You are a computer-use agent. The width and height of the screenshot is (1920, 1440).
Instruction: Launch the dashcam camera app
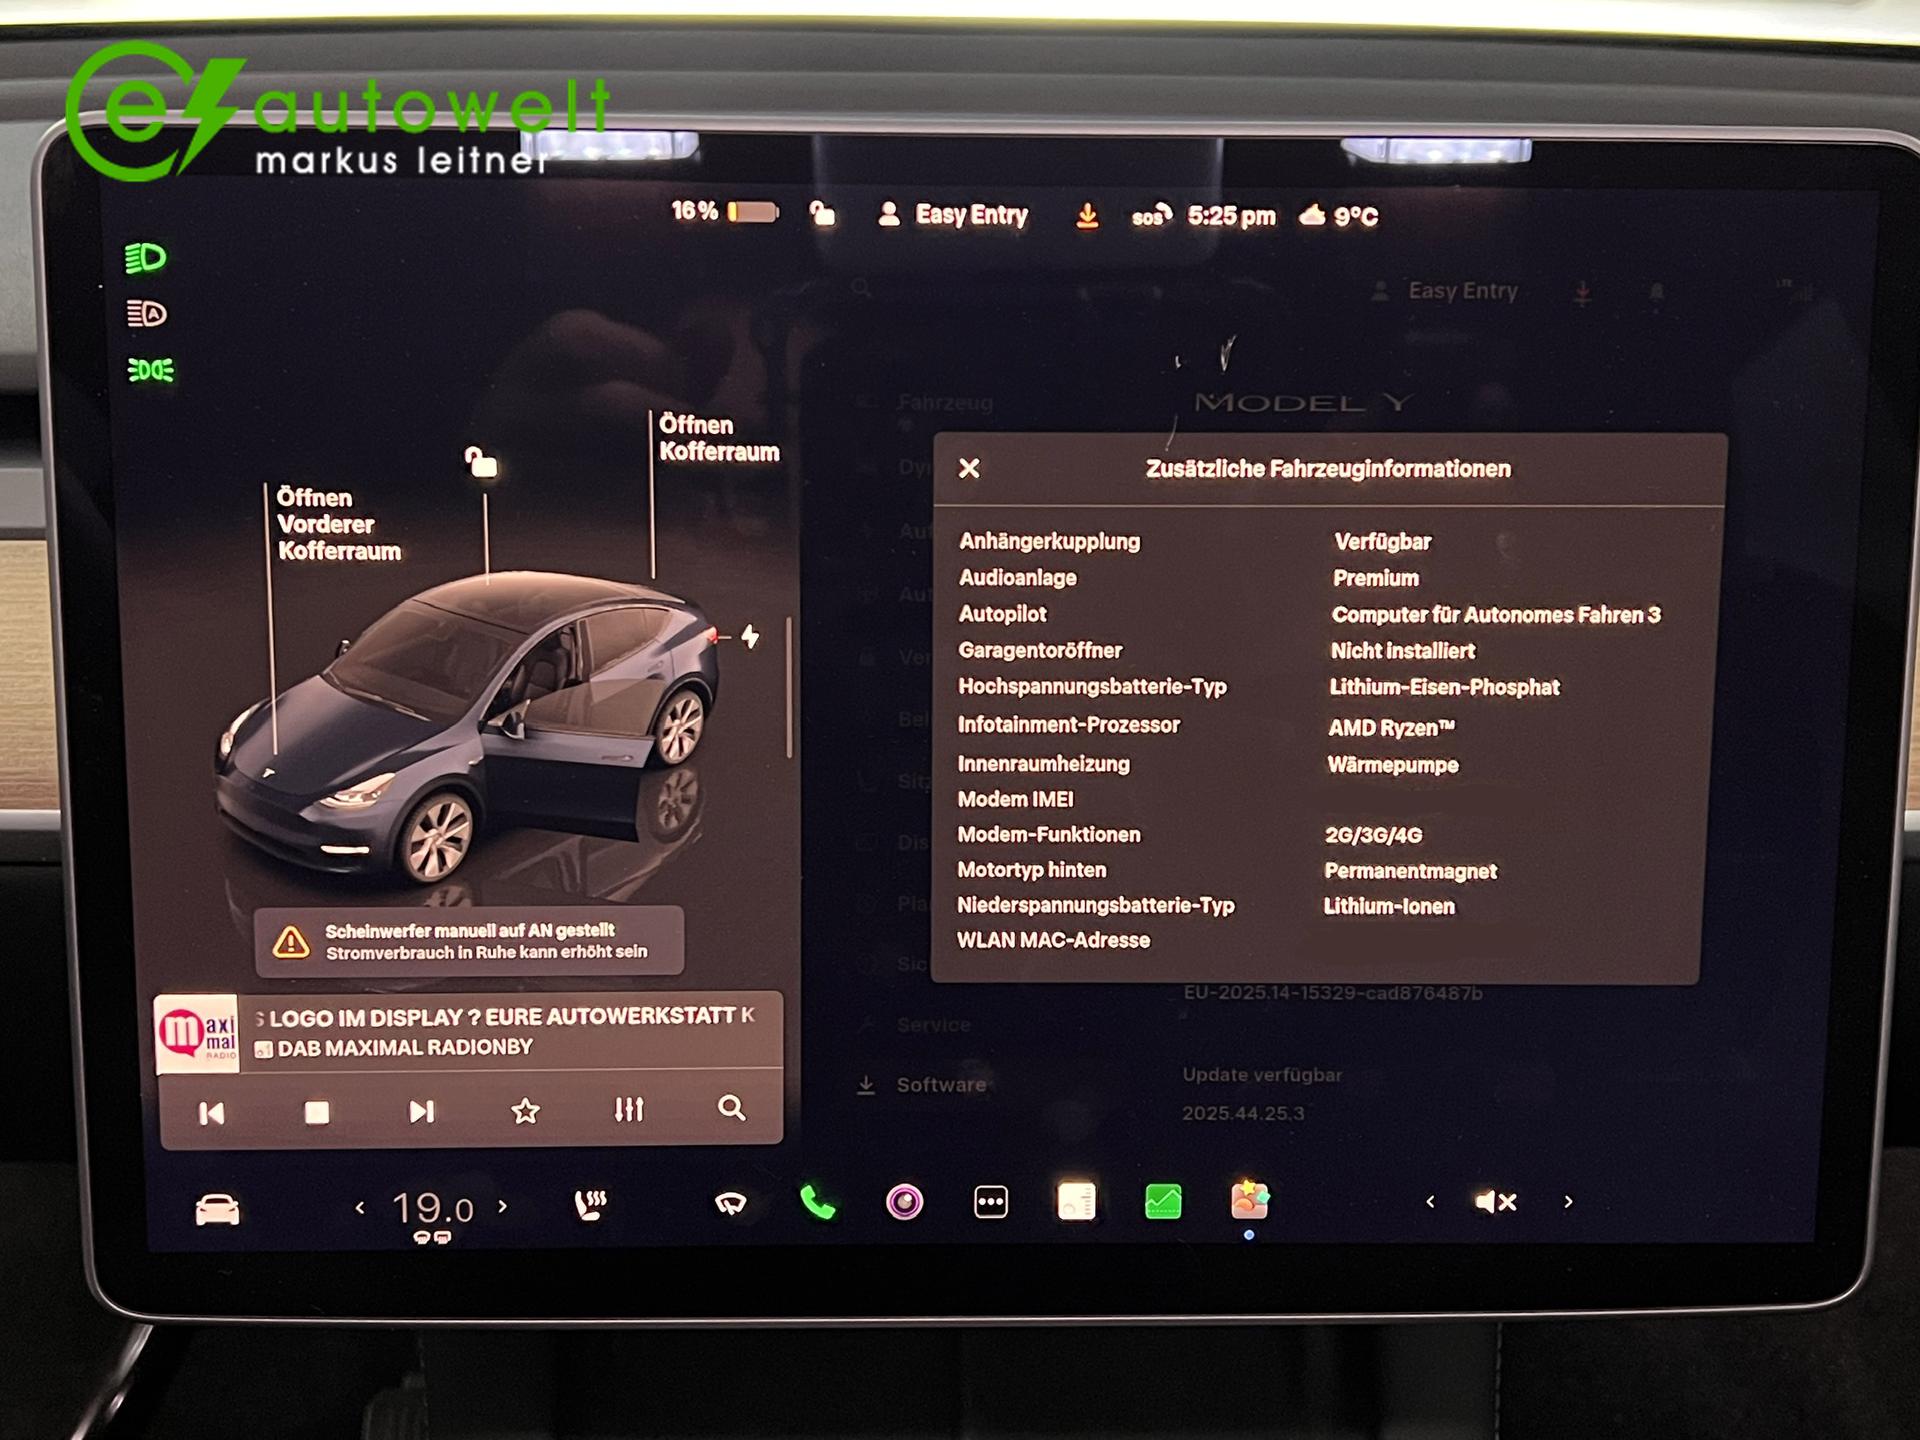(x=904, y=1202)
